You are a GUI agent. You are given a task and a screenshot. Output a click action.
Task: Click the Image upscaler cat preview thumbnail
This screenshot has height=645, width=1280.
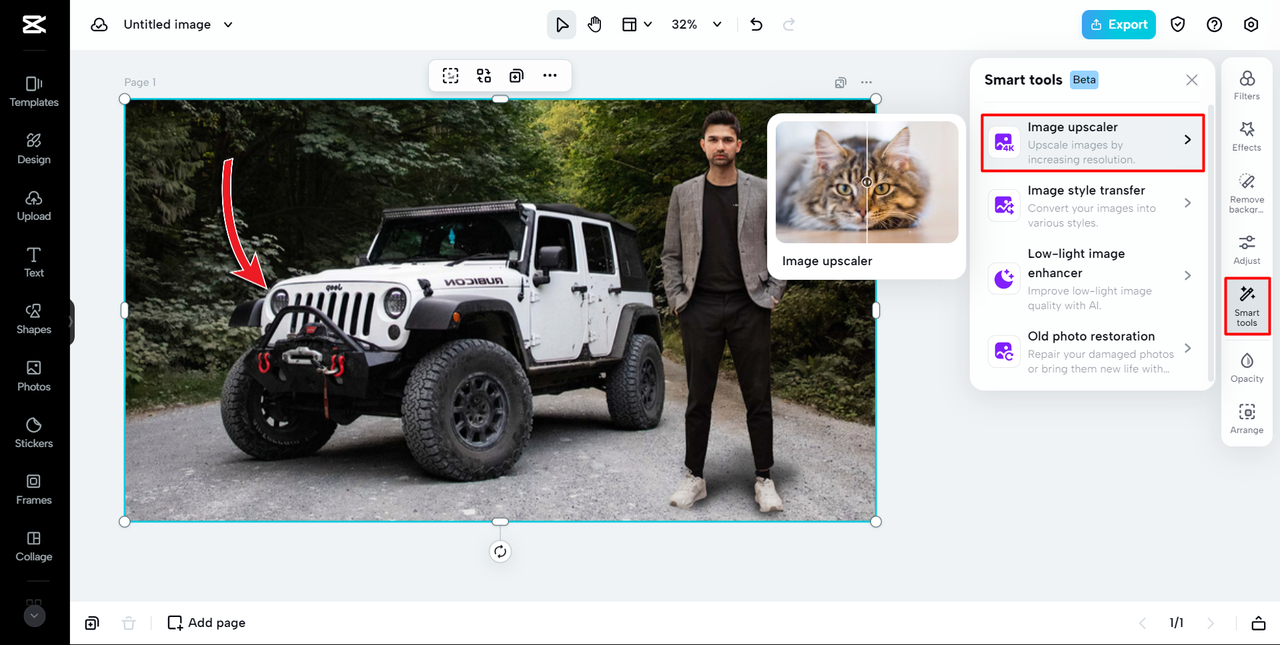[867, 182]
